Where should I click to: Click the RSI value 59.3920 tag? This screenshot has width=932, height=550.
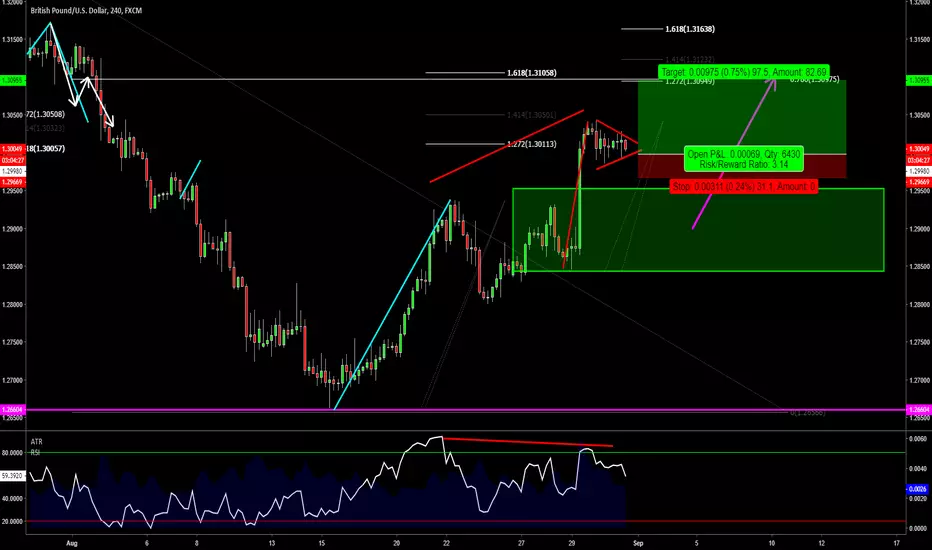pos(12,476)
